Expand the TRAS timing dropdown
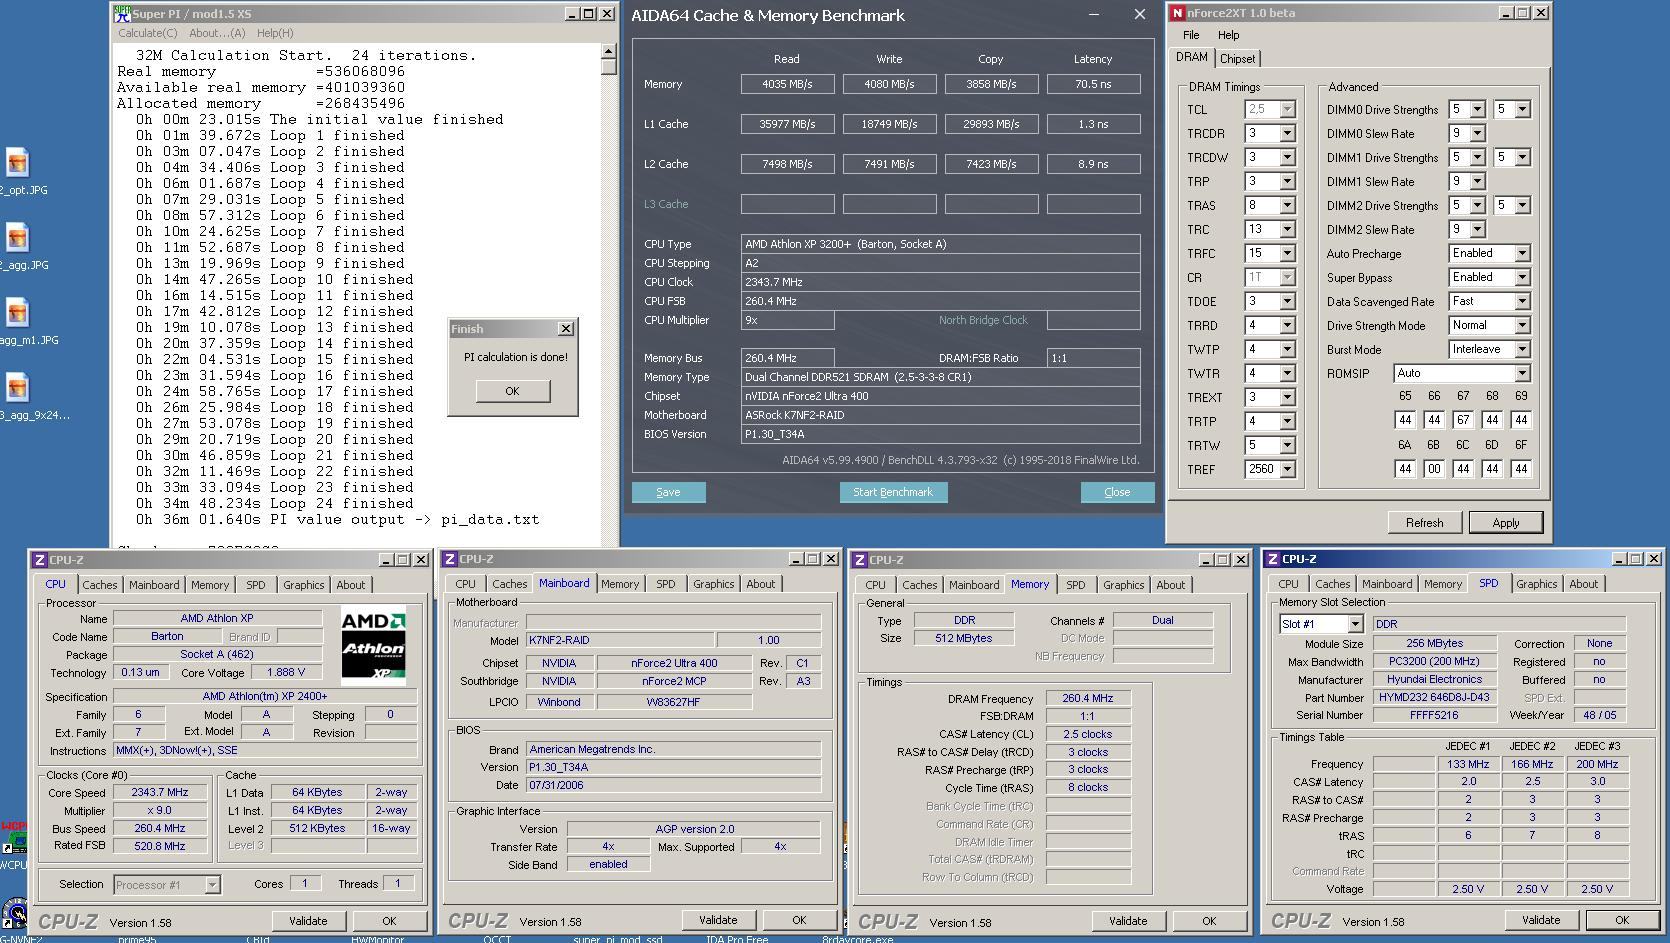This screenshot has height=943, width=1670. 1287,205
